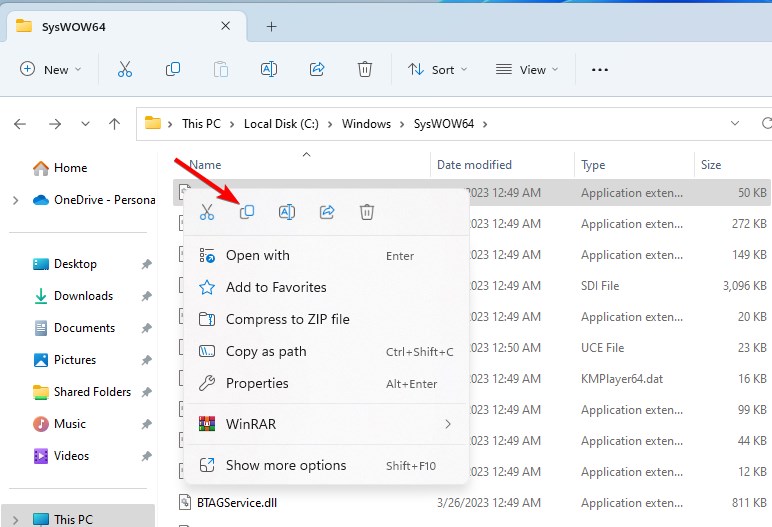
Task: Click the pin icon beside Documents
Action: [x=146, y=329]
